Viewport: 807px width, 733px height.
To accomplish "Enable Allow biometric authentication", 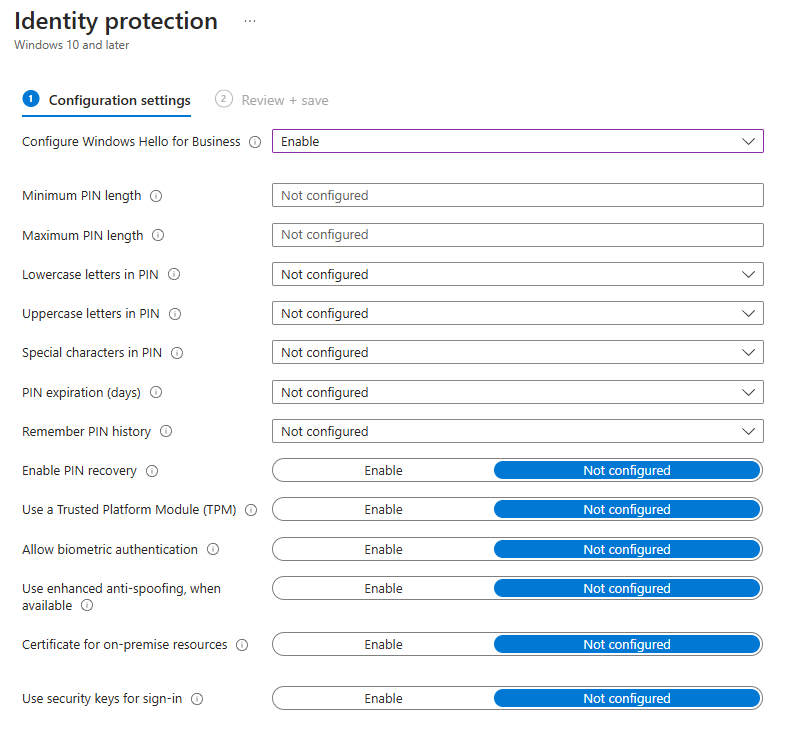I will tap(383, 550).
